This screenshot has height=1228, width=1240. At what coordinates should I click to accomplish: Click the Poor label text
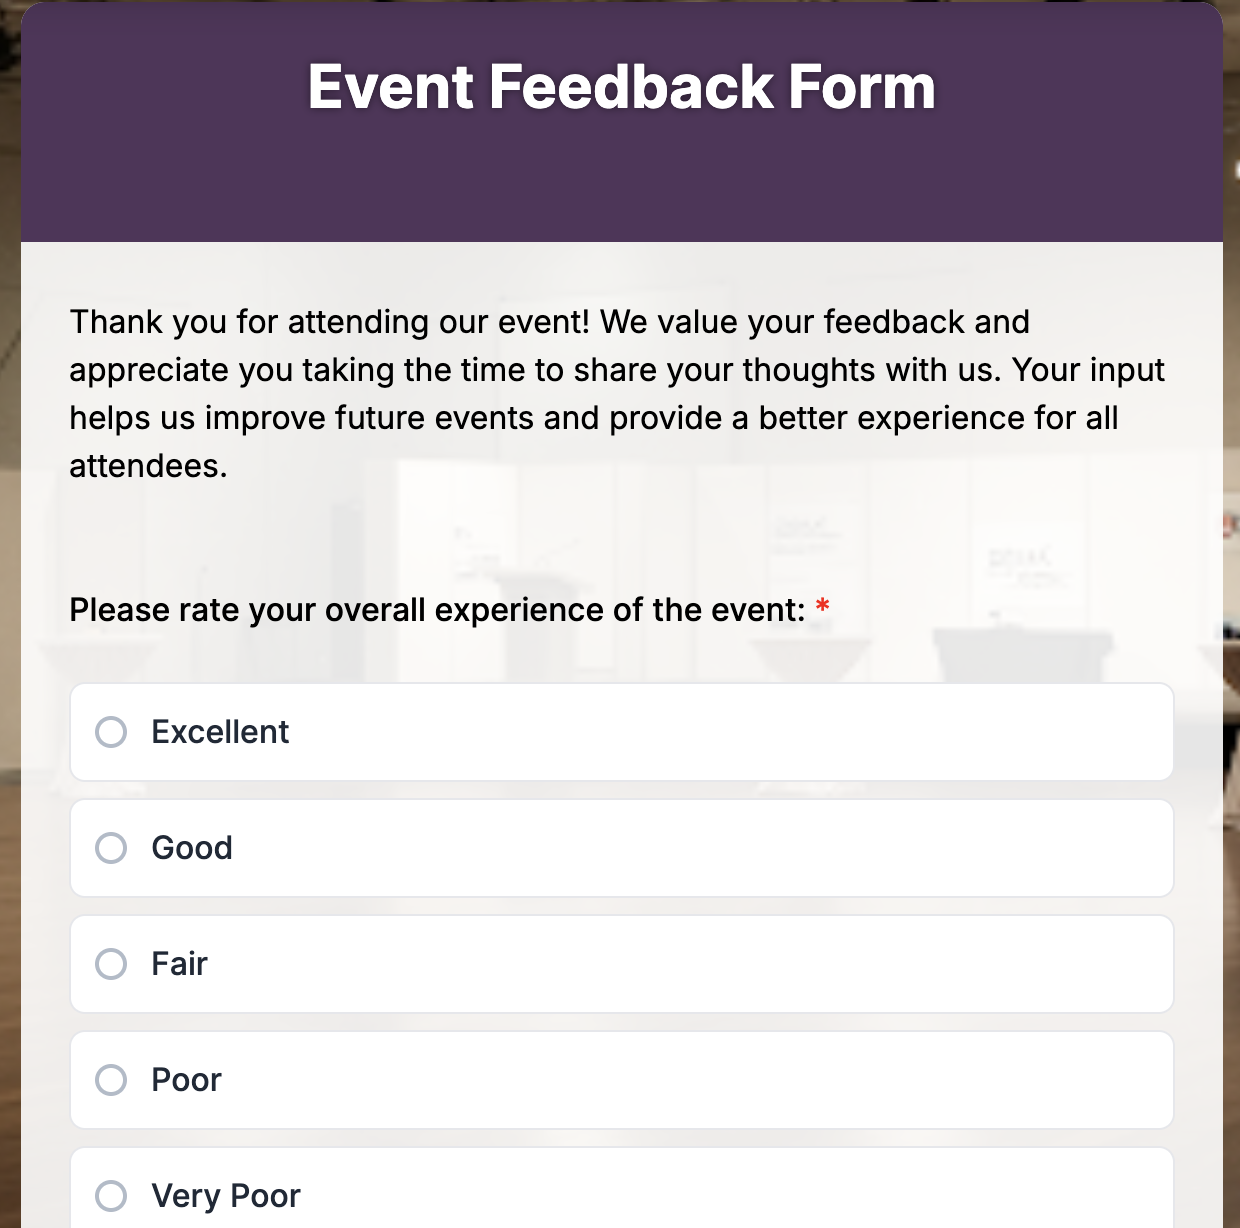click(186, 1080)
